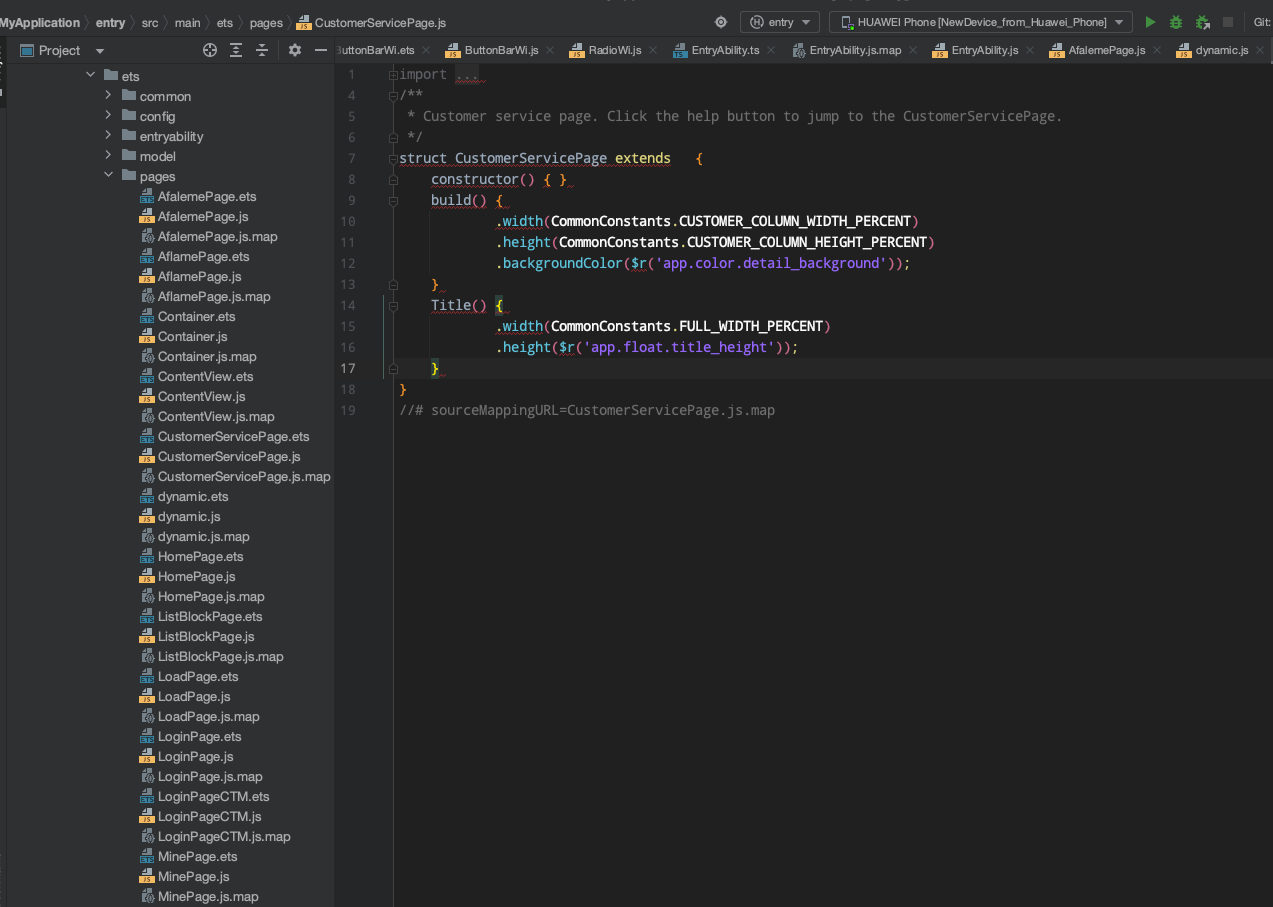
Task: Close the EntryAbility.js tab
Action: pos(1030,50)
